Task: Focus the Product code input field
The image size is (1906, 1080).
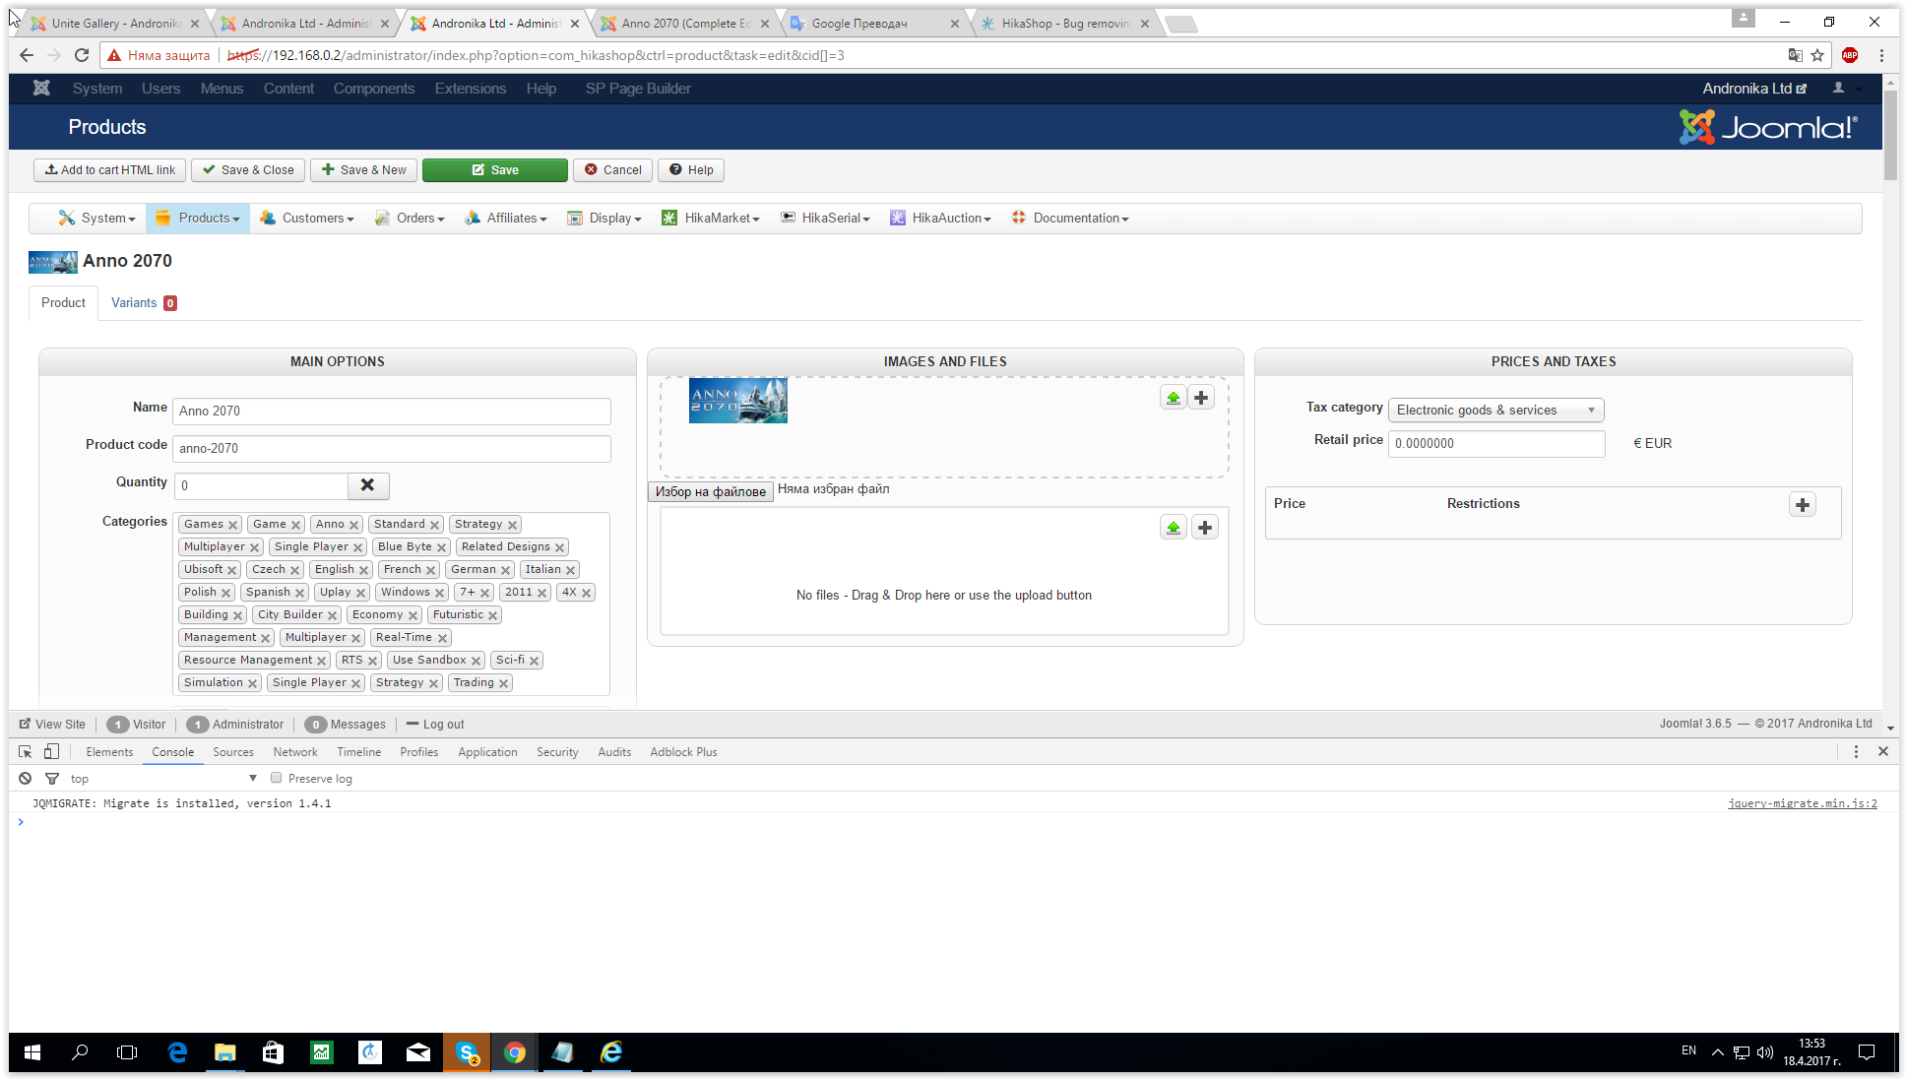Action: 391,448
